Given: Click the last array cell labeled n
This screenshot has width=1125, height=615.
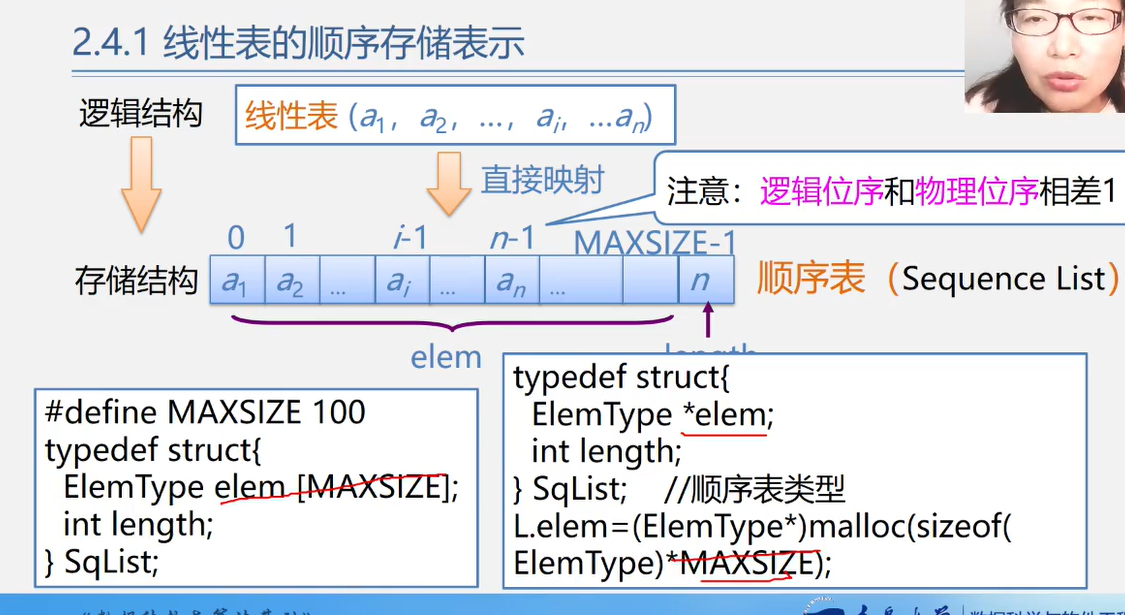Looking at the screenshot, I should tap(706, 281).
